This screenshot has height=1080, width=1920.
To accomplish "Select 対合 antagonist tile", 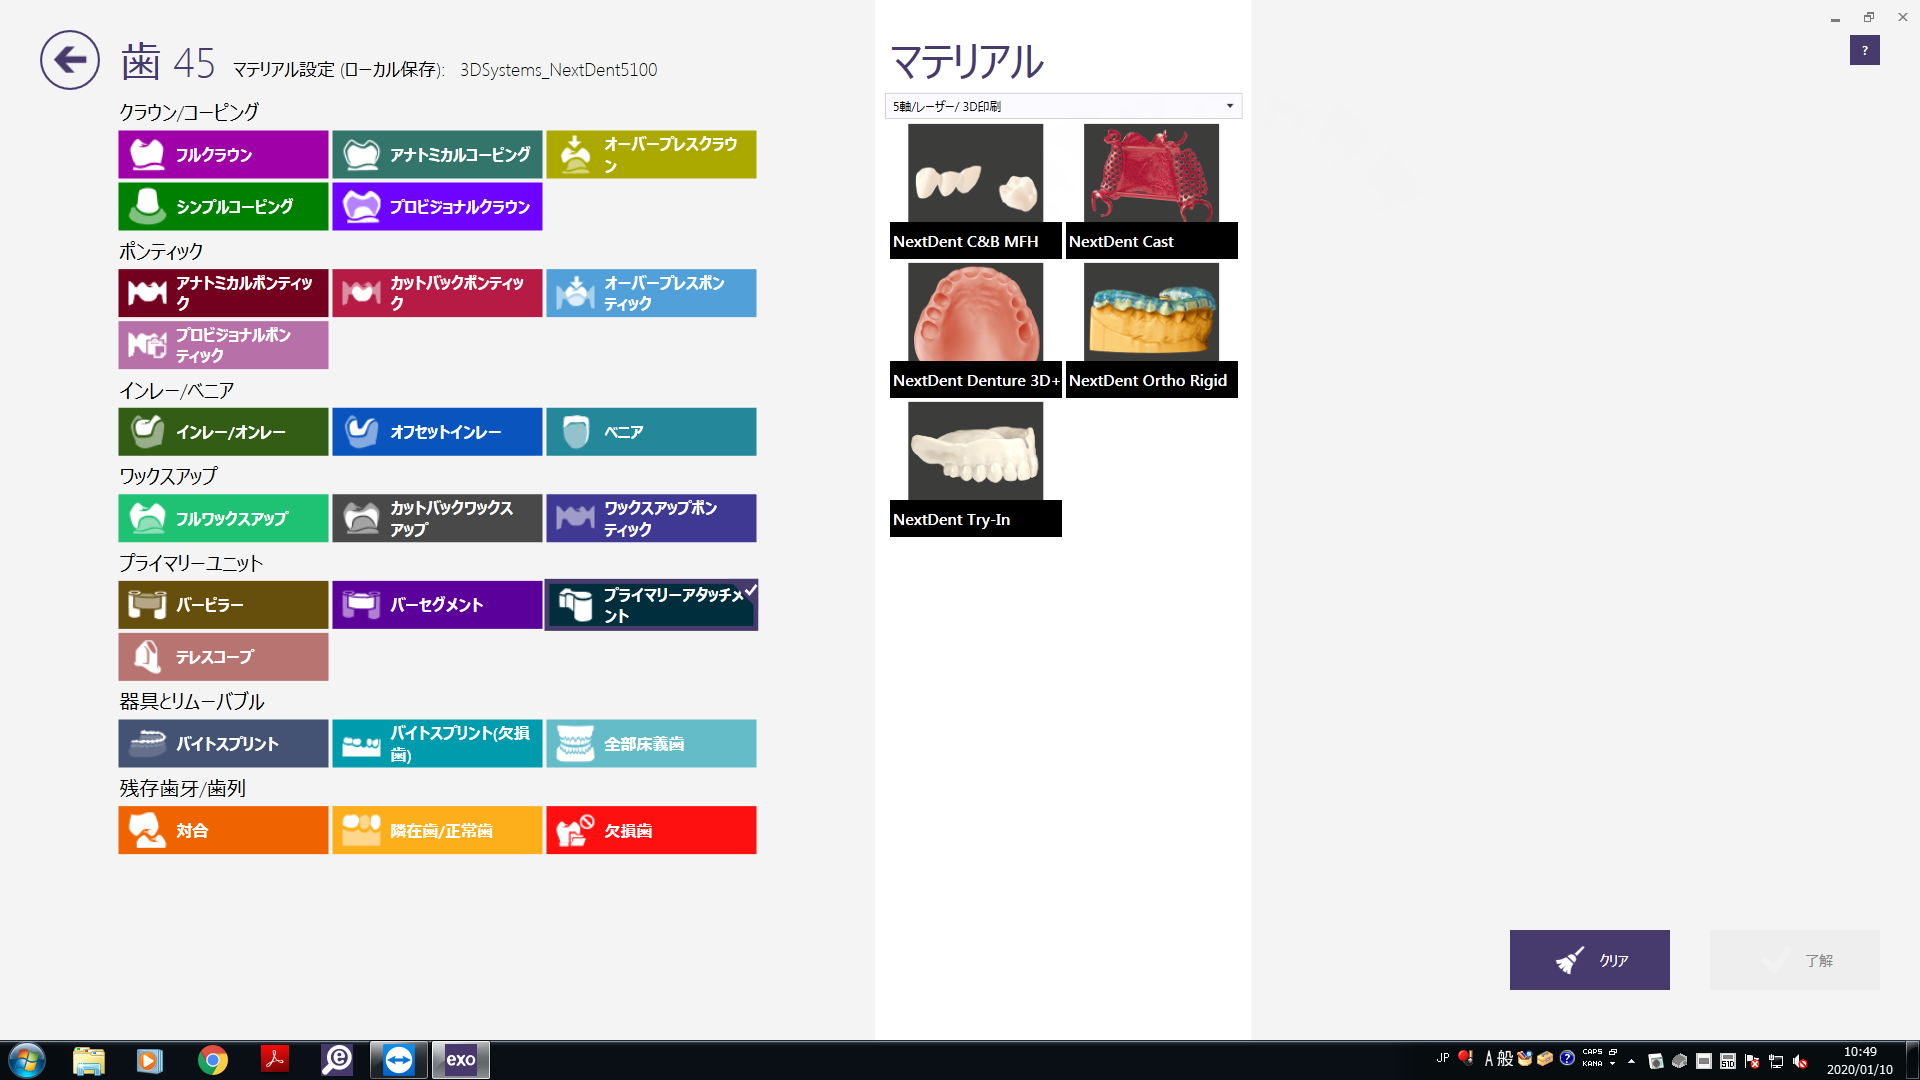I will coord(223,830).
